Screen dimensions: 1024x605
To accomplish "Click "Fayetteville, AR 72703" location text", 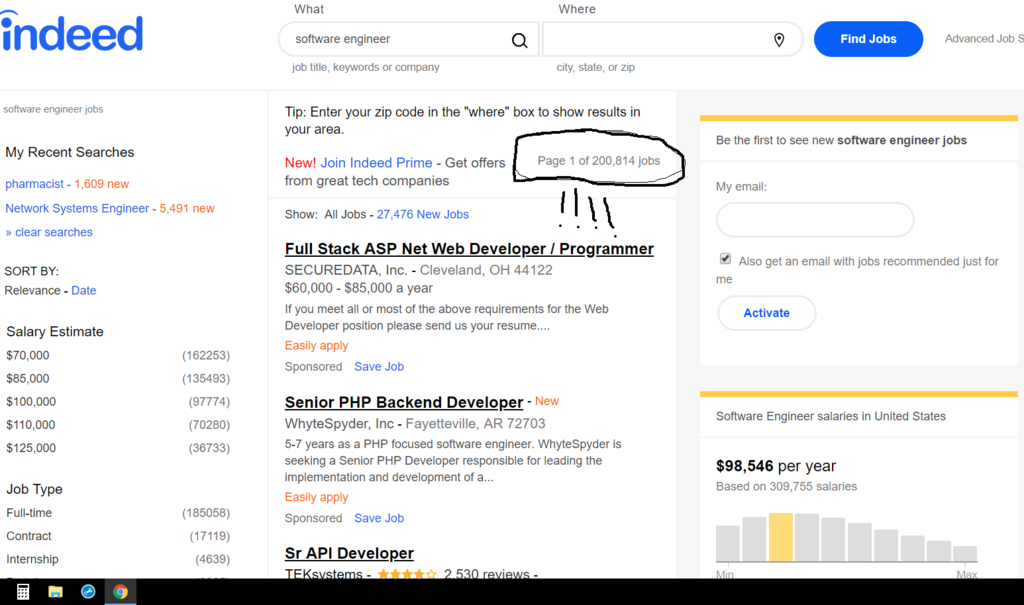I will [475, 424].
